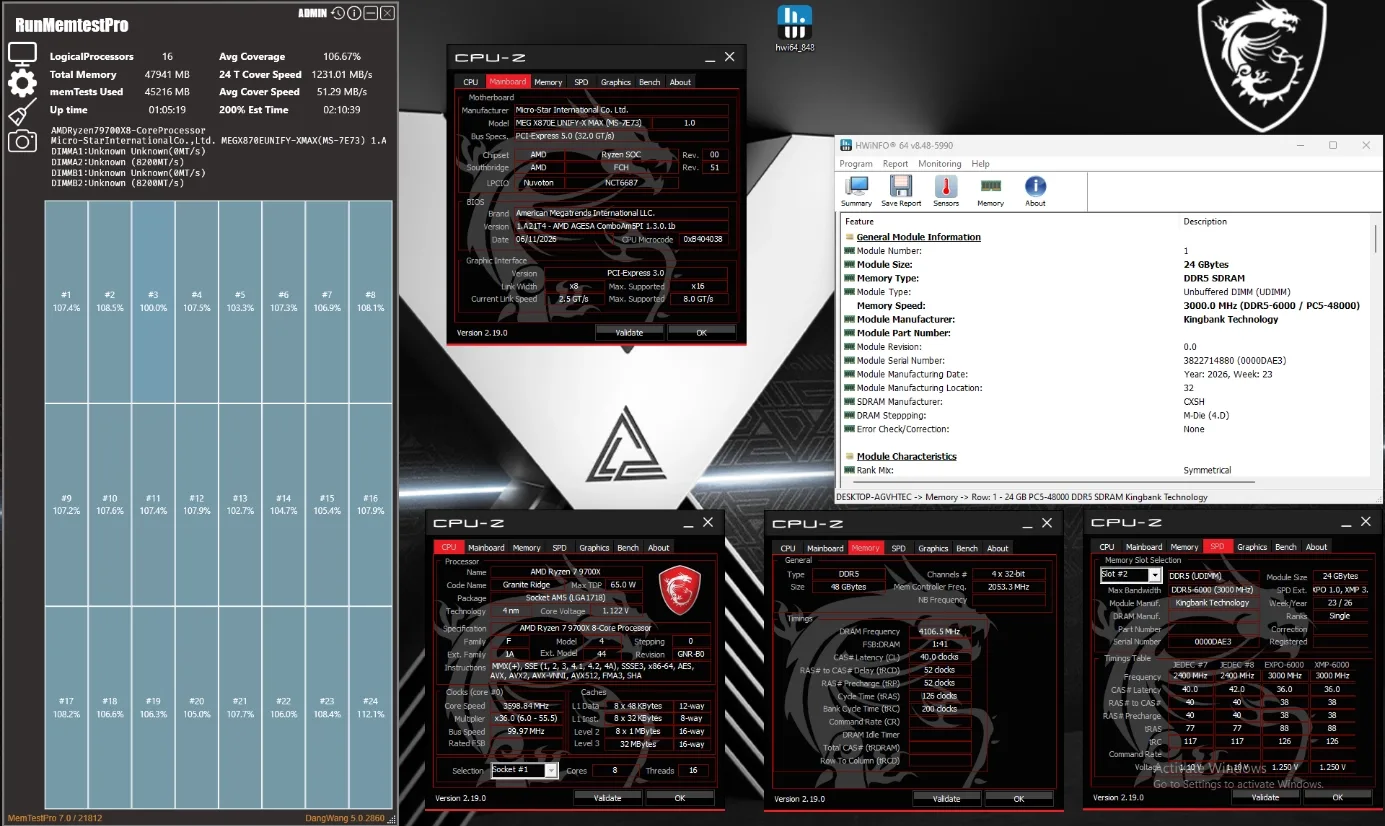The width and height of the screenshot is (1385, 826).
Task: Click the DIMMA2:Unknown (8200MT/s) line
Action: pyautogui.click(x=117, y=161)
